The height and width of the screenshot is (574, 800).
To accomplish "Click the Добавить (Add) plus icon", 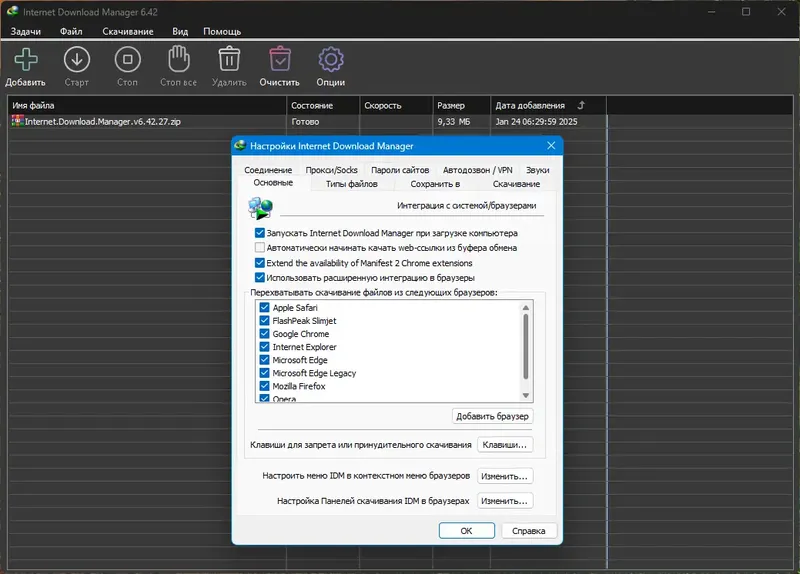I will tap(26, 60).
